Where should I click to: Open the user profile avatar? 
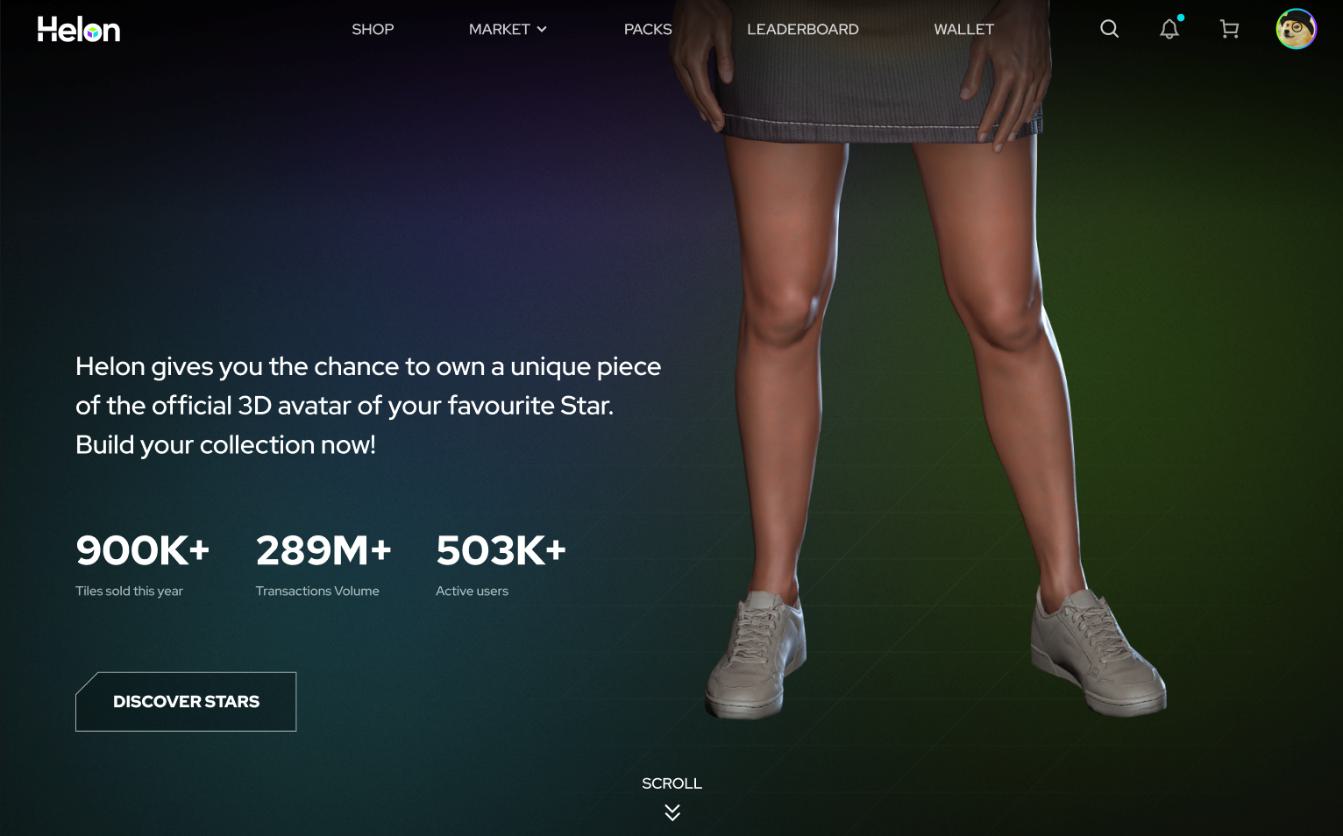click(x=1296, y=29)
